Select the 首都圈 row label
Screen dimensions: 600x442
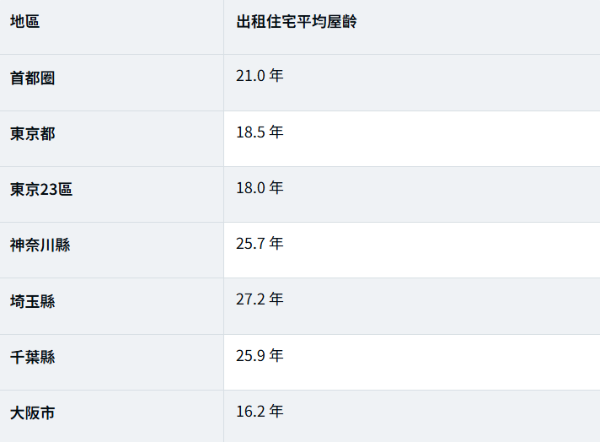33,78
